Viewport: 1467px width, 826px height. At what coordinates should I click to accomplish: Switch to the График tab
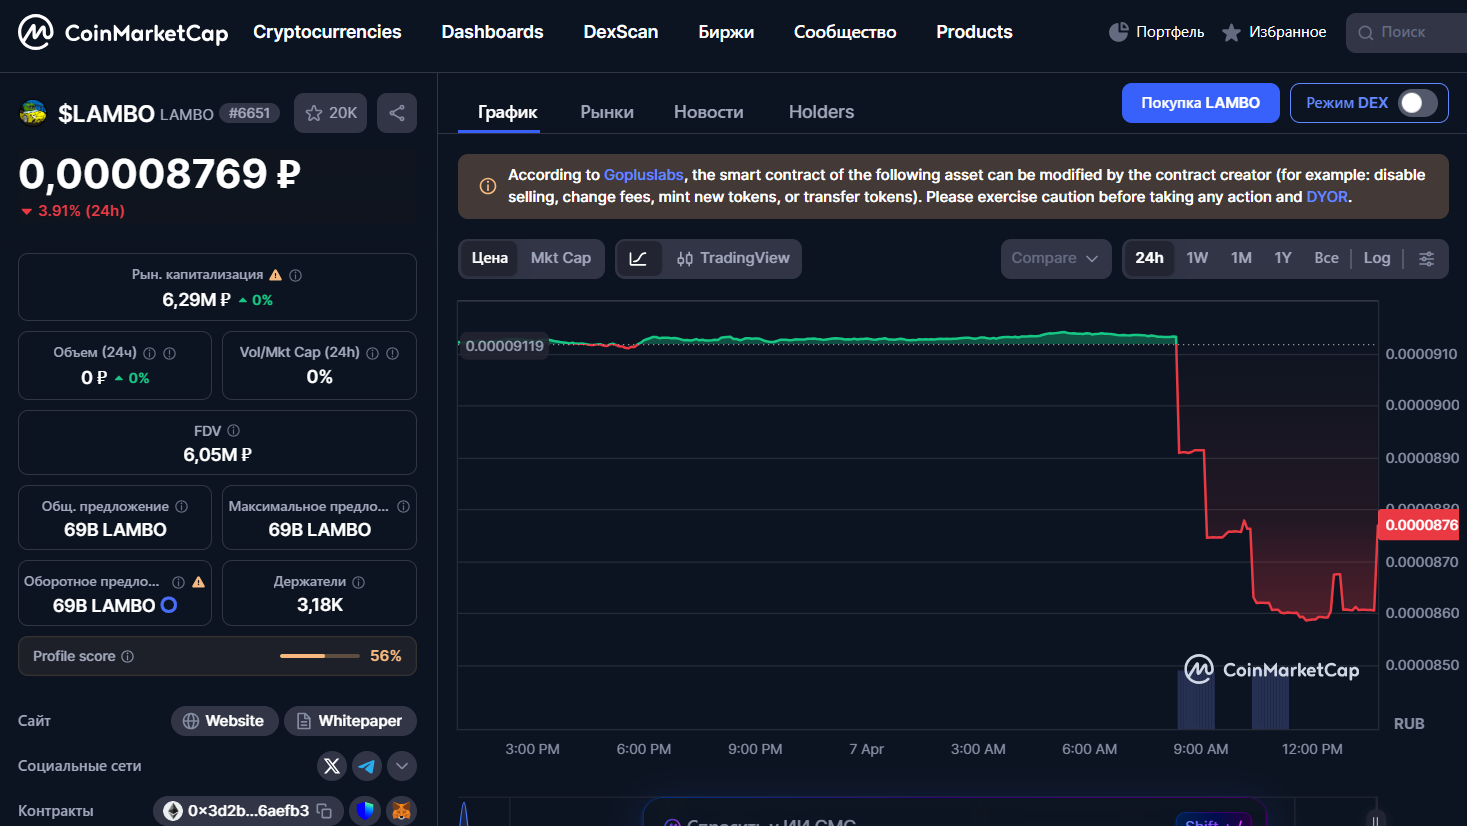tap(508, 112)
